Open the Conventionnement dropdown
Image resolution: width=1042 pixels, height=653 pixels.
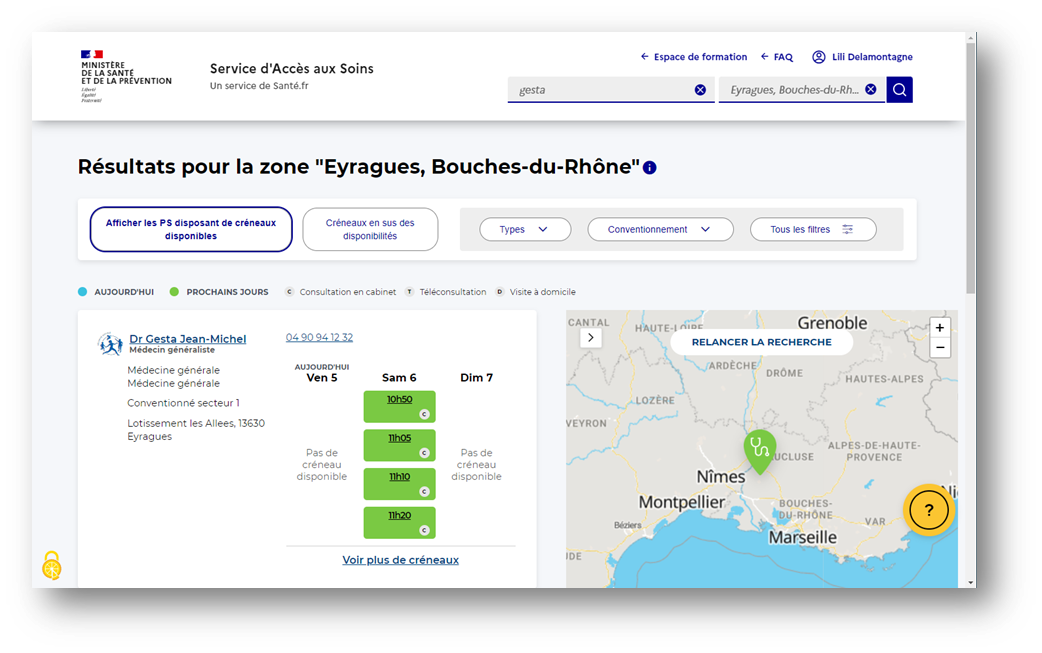click(660, 229)
